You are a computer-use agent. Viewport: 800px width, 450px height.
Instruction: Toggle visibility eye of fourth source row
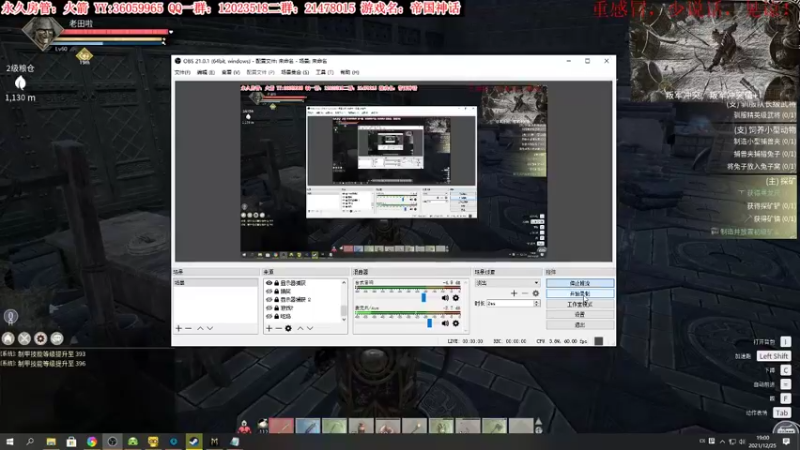(269, 308)
